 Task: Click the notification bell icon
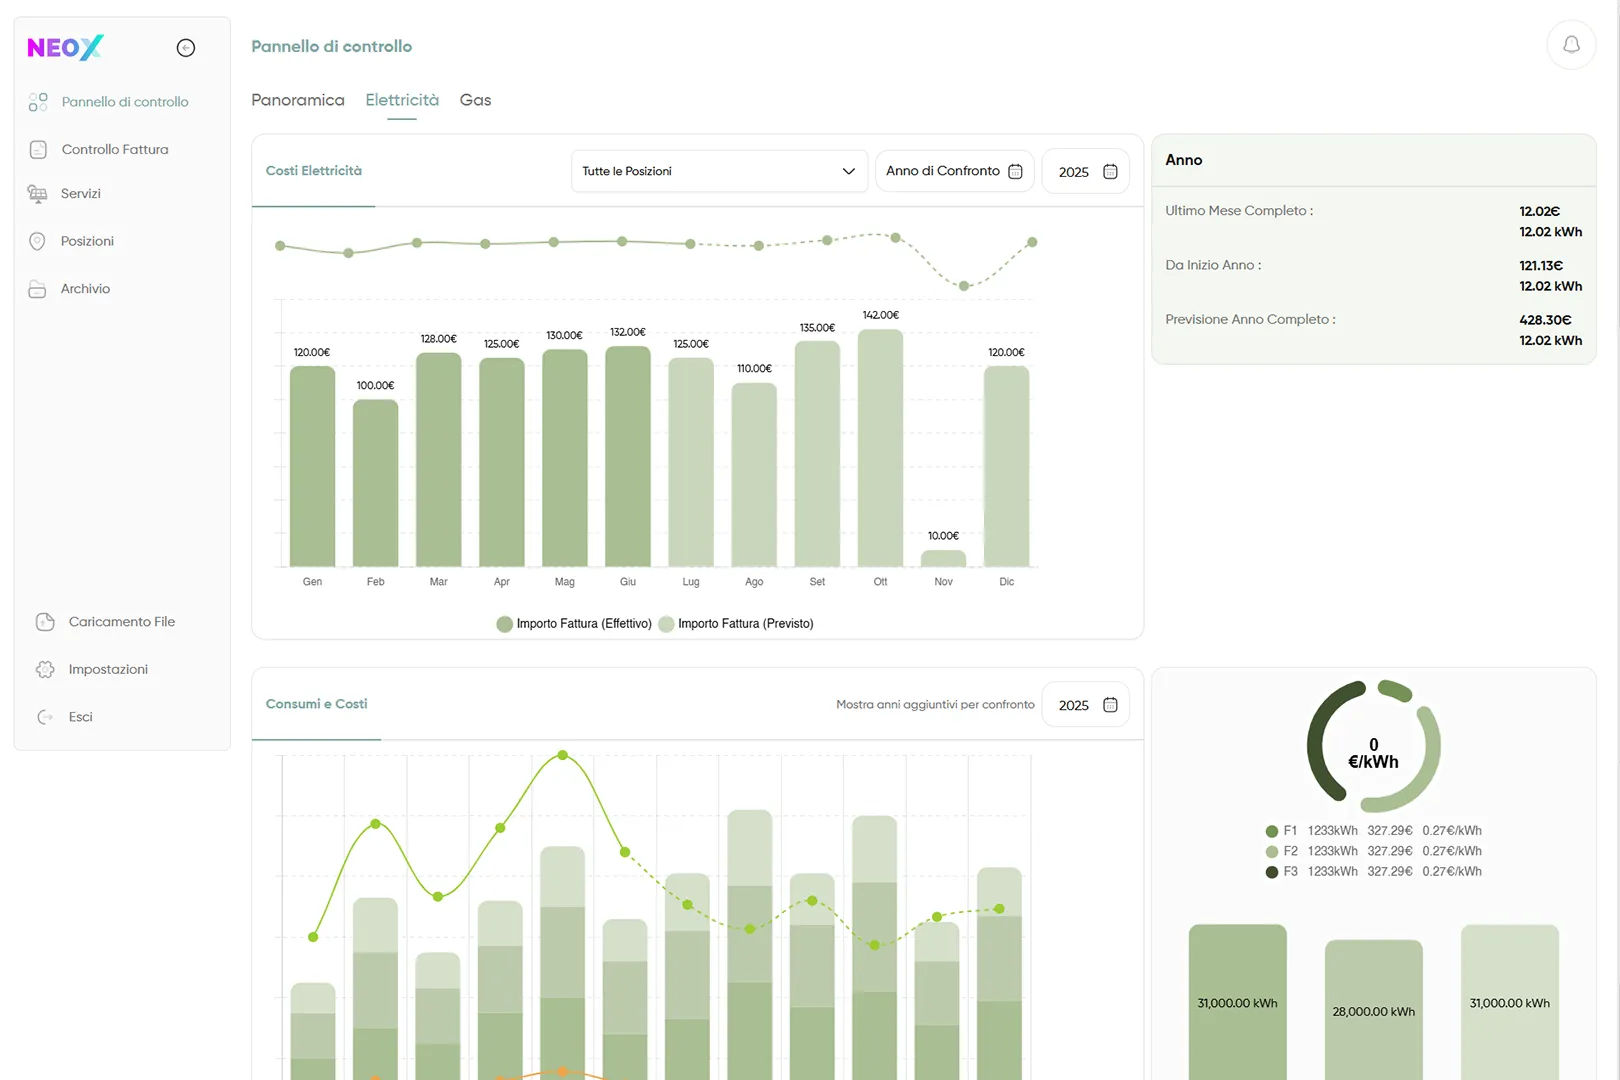coord(1571,45)
